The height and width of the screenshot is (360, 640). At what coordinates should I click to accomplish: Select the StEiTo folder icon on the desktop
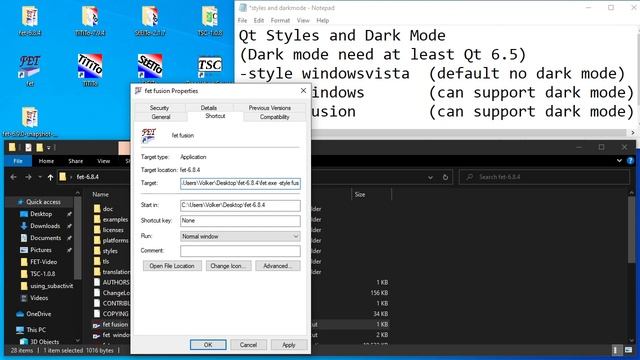click(x=150, y=21)
